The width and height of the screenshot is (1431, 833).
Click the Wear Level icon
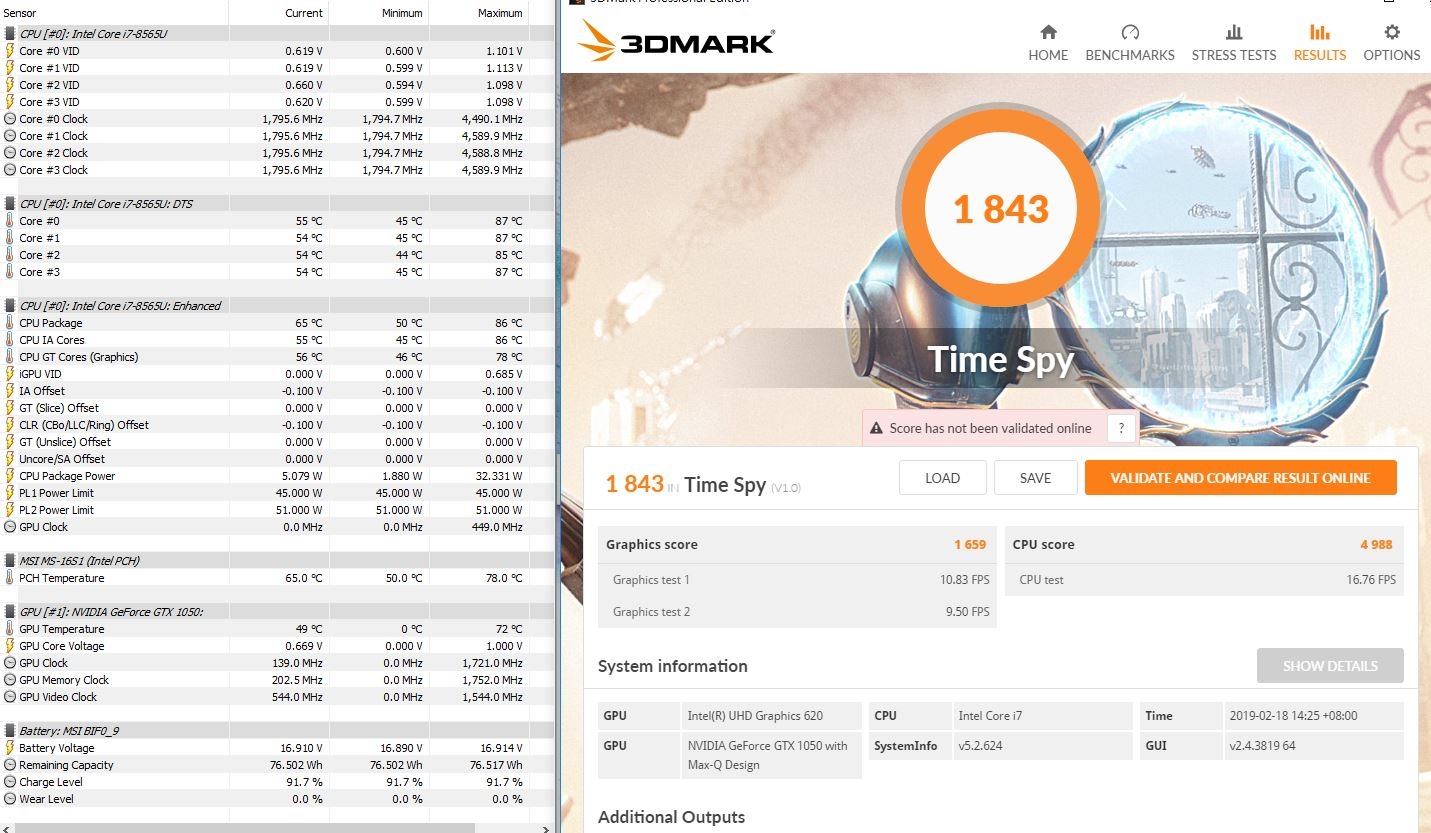10,798
